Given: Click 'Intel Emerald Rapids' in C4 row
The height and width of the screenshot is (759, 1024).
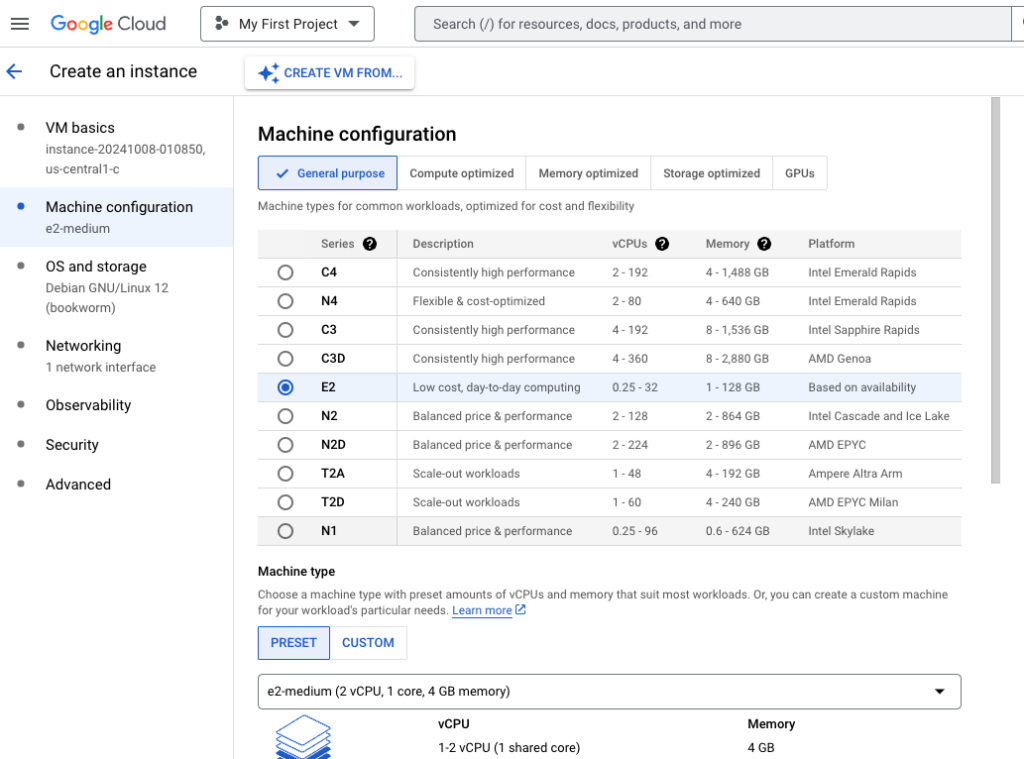Looking at the screenshot, I should click(862, 272).
